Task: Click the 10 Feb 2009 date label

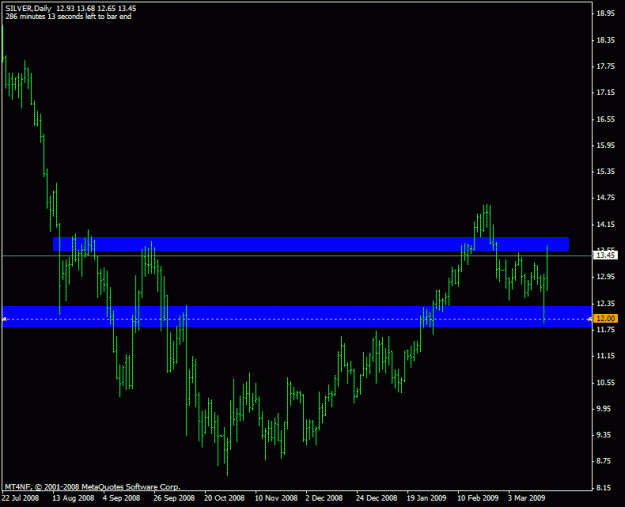Action: click(478, 498)
